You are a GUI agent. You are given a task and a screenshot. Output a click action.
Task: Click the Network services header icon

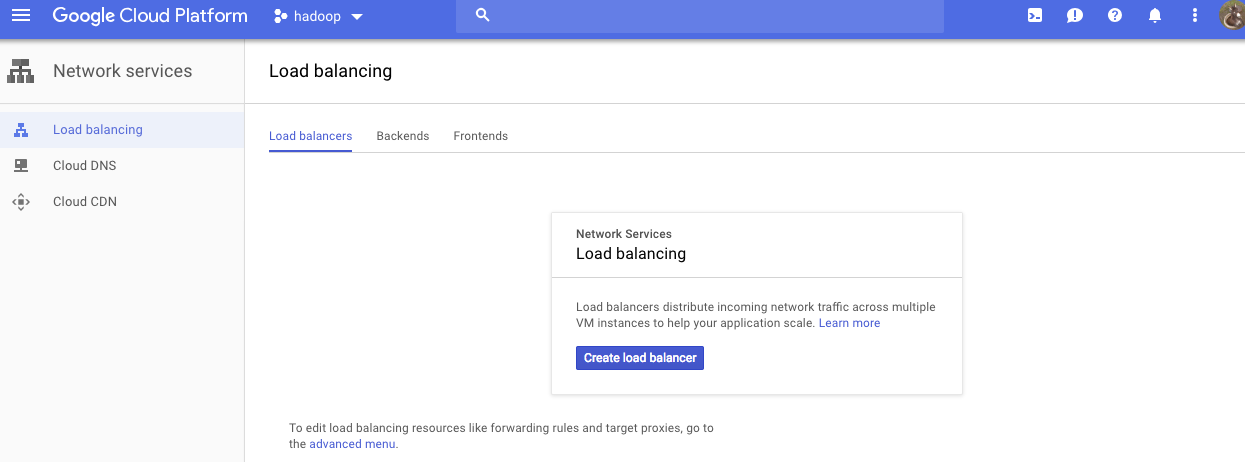[x=21, y=71]
